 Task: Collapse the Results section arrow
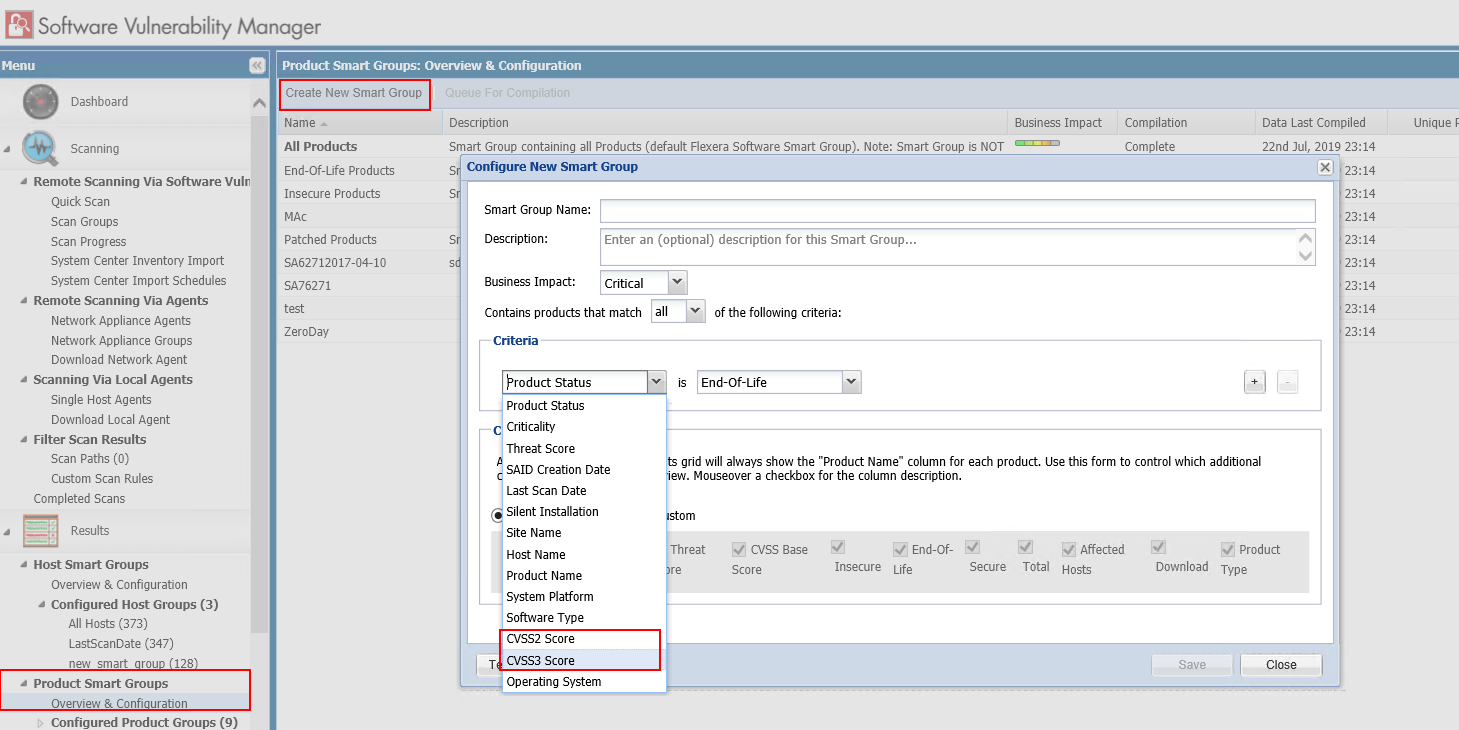(8, 531)
